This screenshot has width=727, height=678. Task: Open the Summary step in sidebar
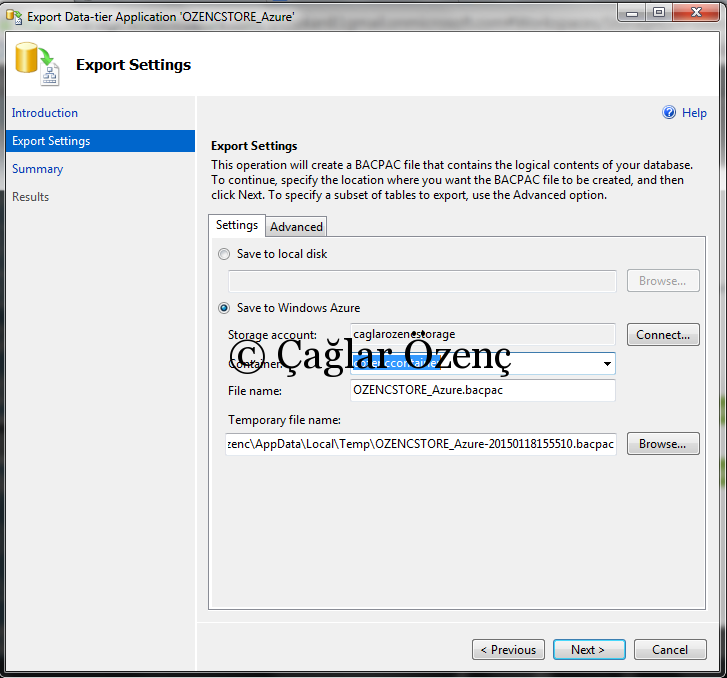pos(38,169)
